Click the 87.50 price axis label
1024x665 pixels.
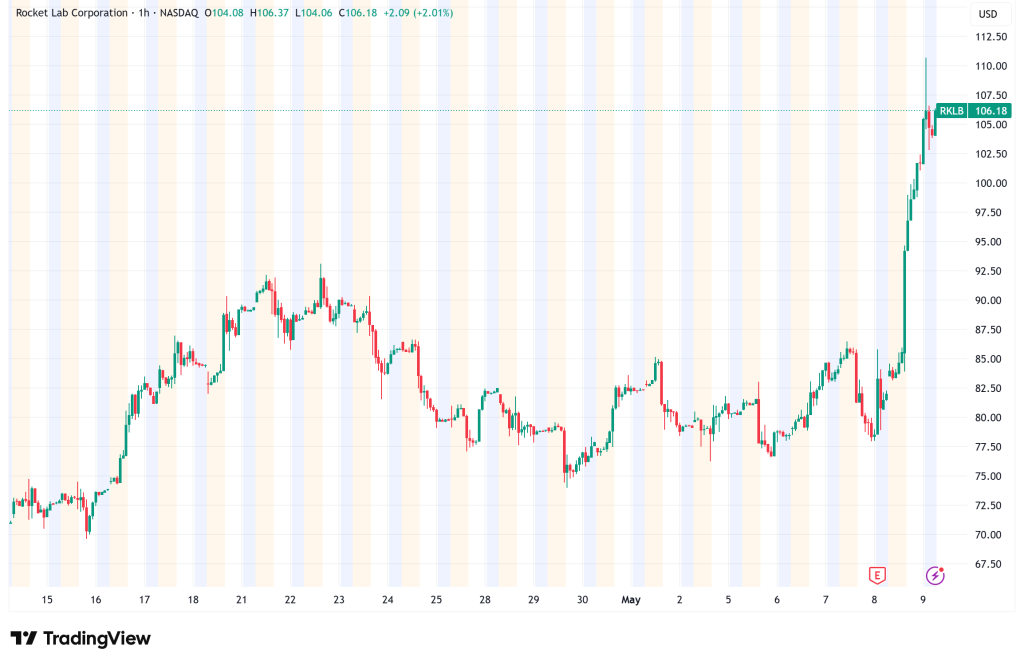989,330
